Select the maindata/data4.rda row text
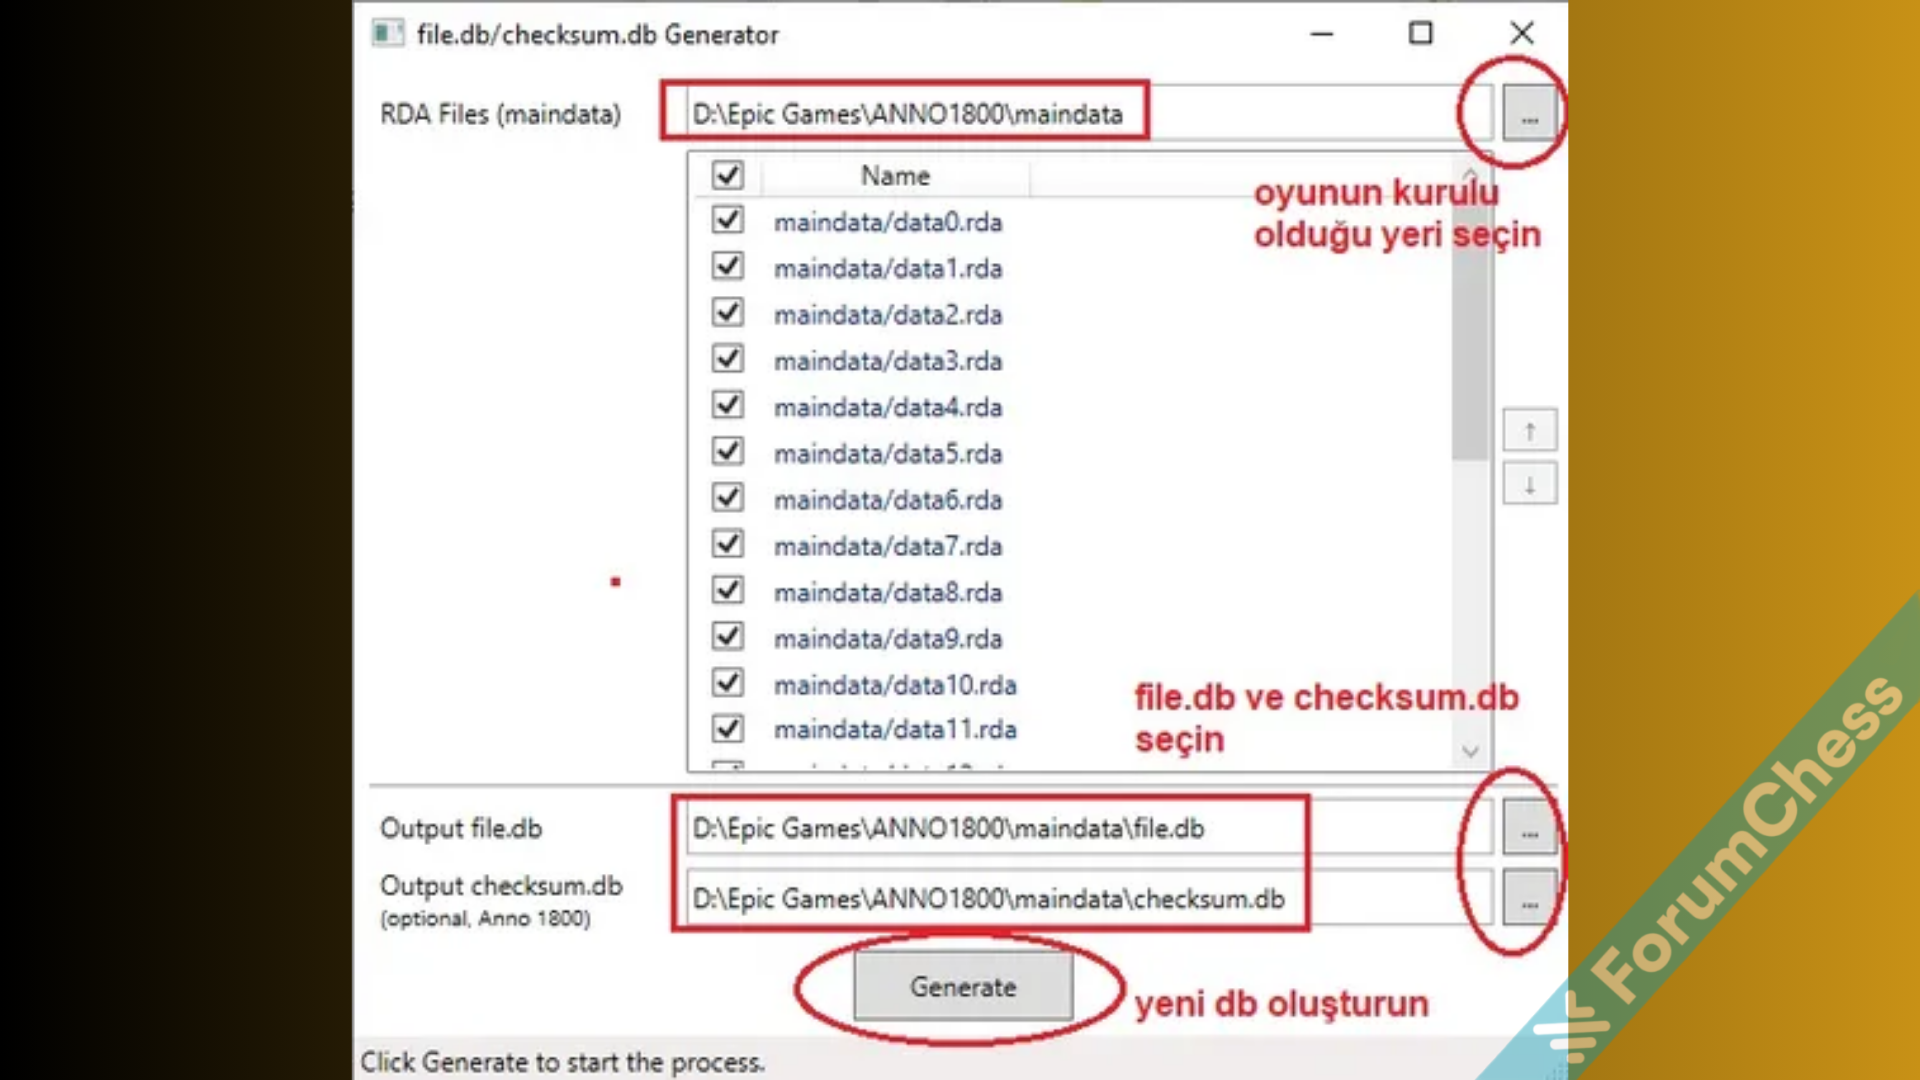1920x1080 pixels. 888,407
